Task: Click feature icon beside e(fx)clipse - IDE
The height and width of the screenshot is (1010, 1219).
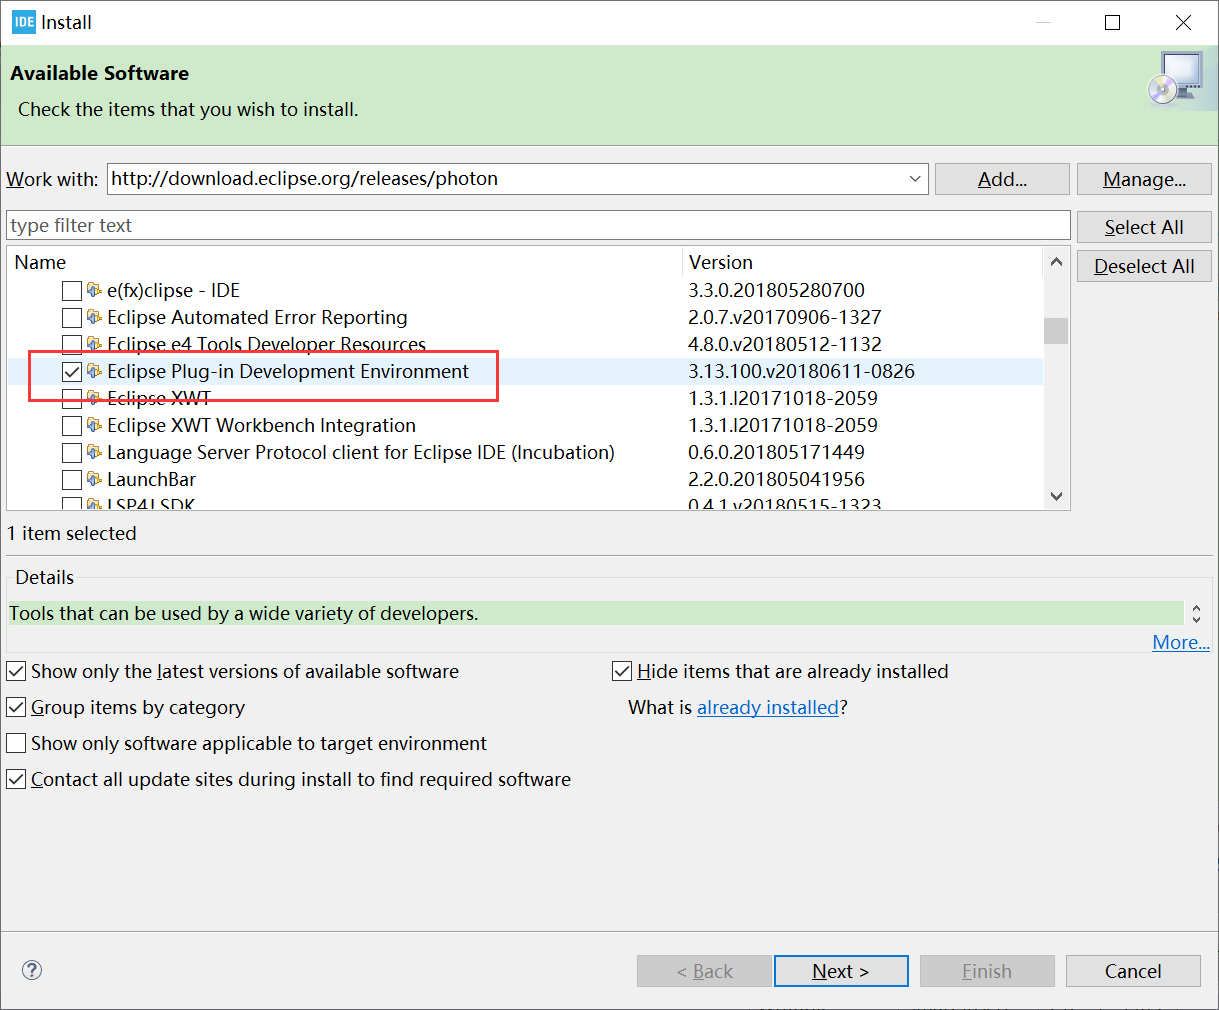Action: coord(94,290)
